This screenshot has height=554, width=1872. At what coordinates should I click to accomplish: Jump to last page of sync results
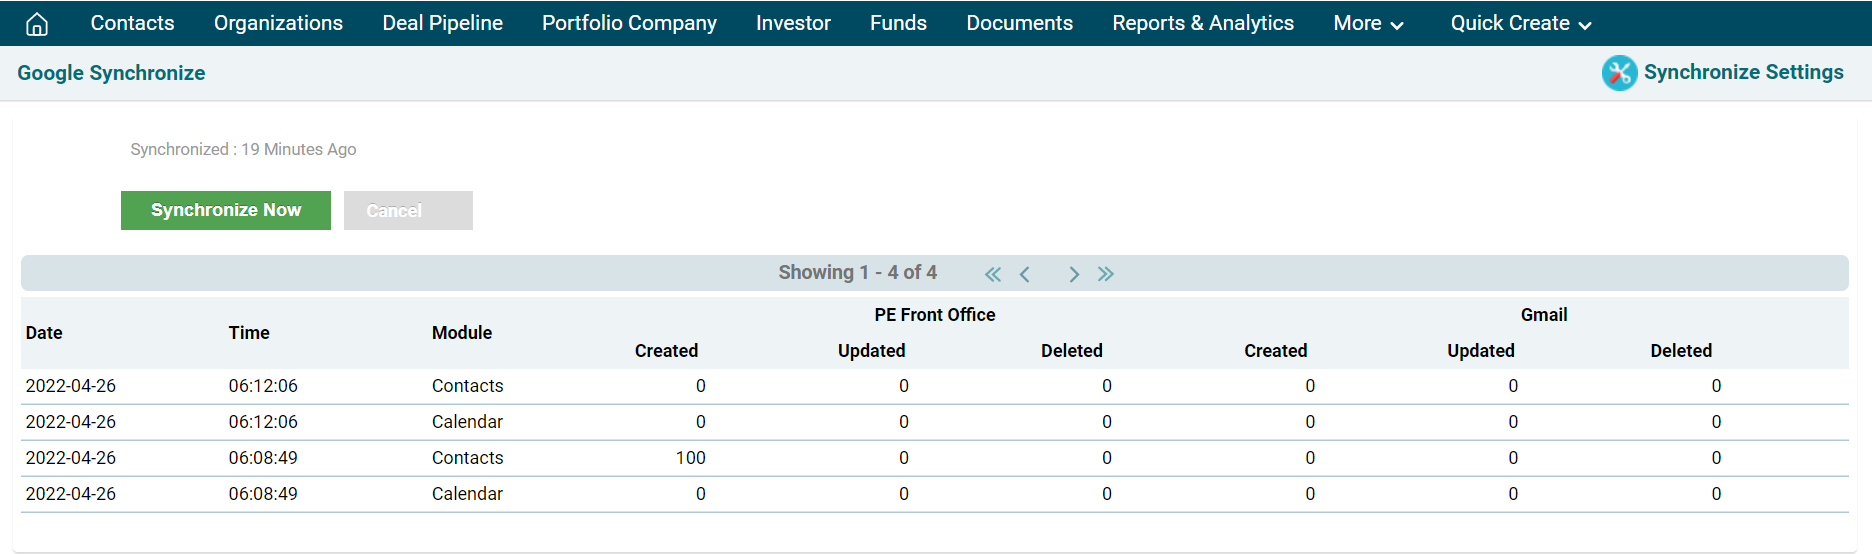pos(1105,274)
